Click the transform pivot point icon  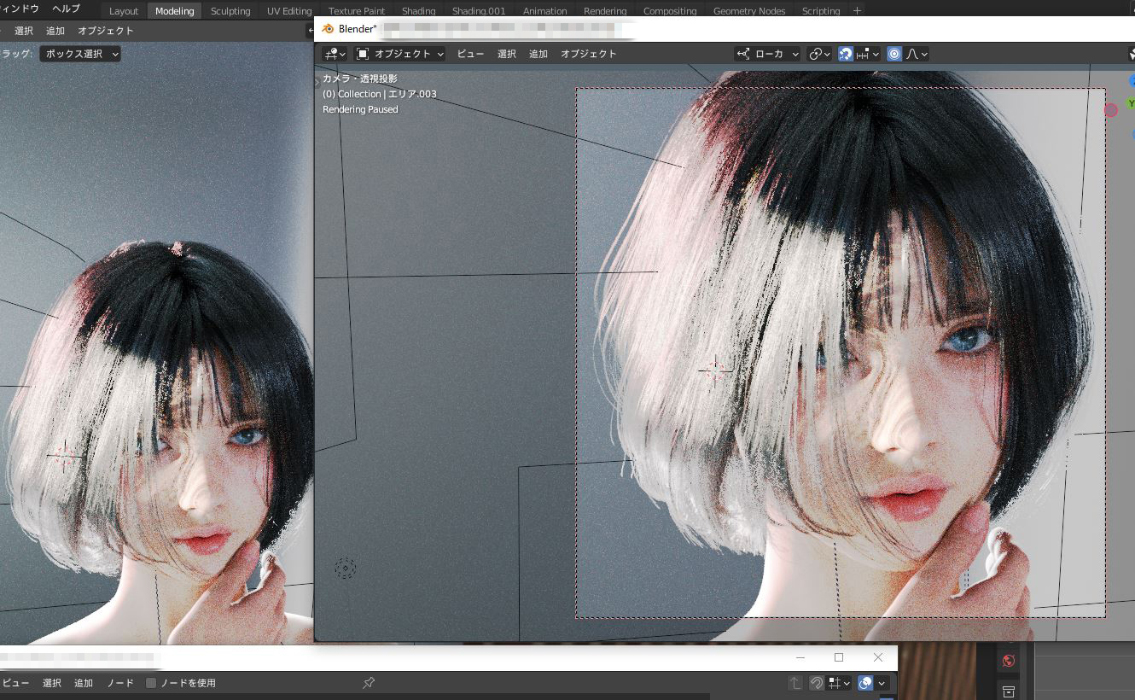[x=816, y=54]
